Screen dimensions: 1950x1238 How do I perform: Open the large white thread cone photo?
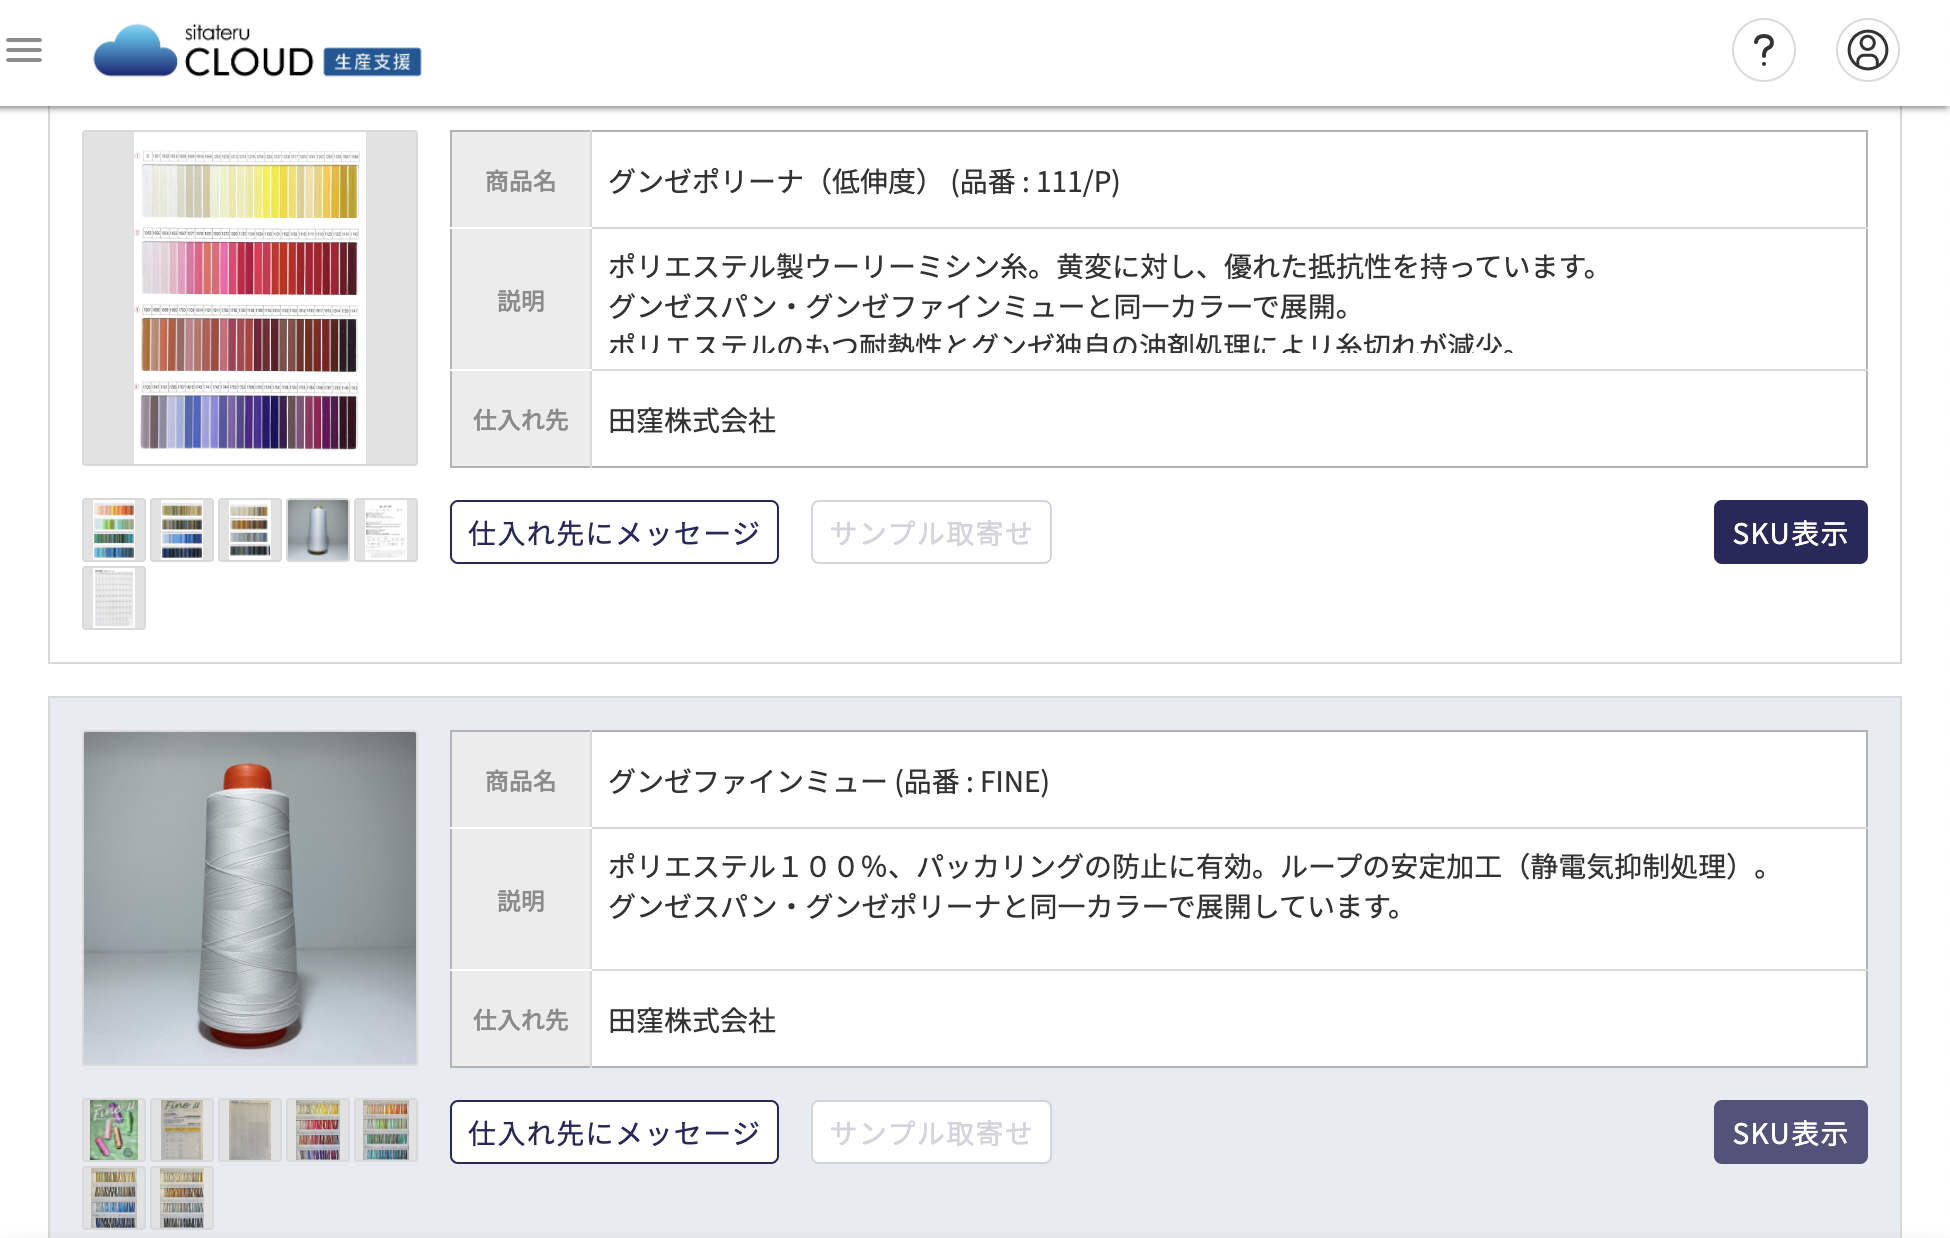[250, 898]
